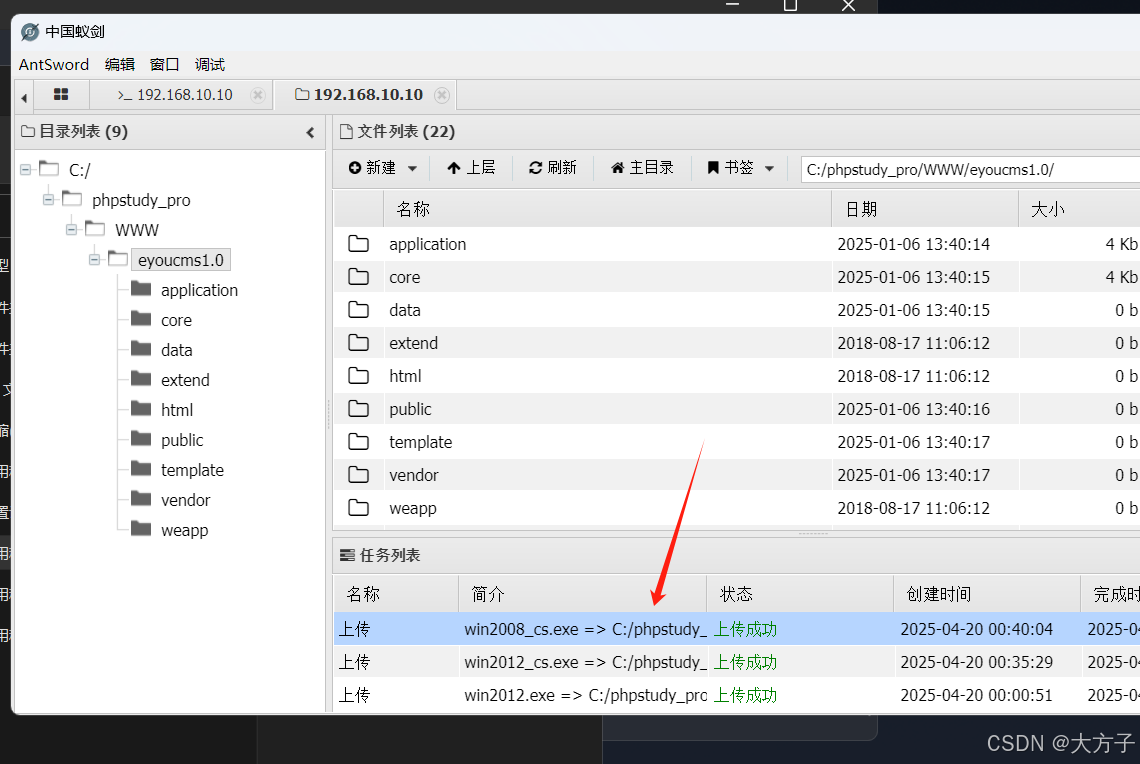Click the 创建时间 column header in task list
Screen dimensions: 1140x764
point(987,594)
